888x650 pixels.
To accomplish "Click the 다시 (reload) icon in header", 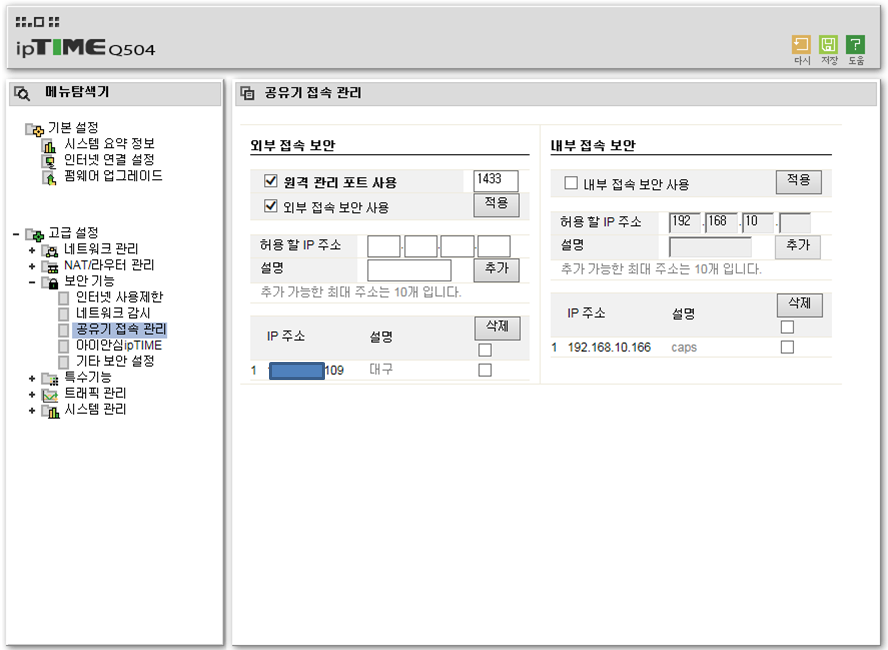I will (x=801, y=45).
